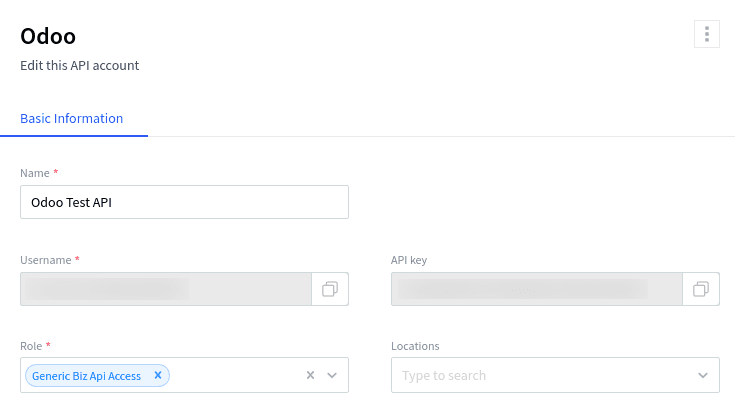The width and height of the screenshot is (735, 417).
Task: Select the read-only Username field
Action: point(166,289)
